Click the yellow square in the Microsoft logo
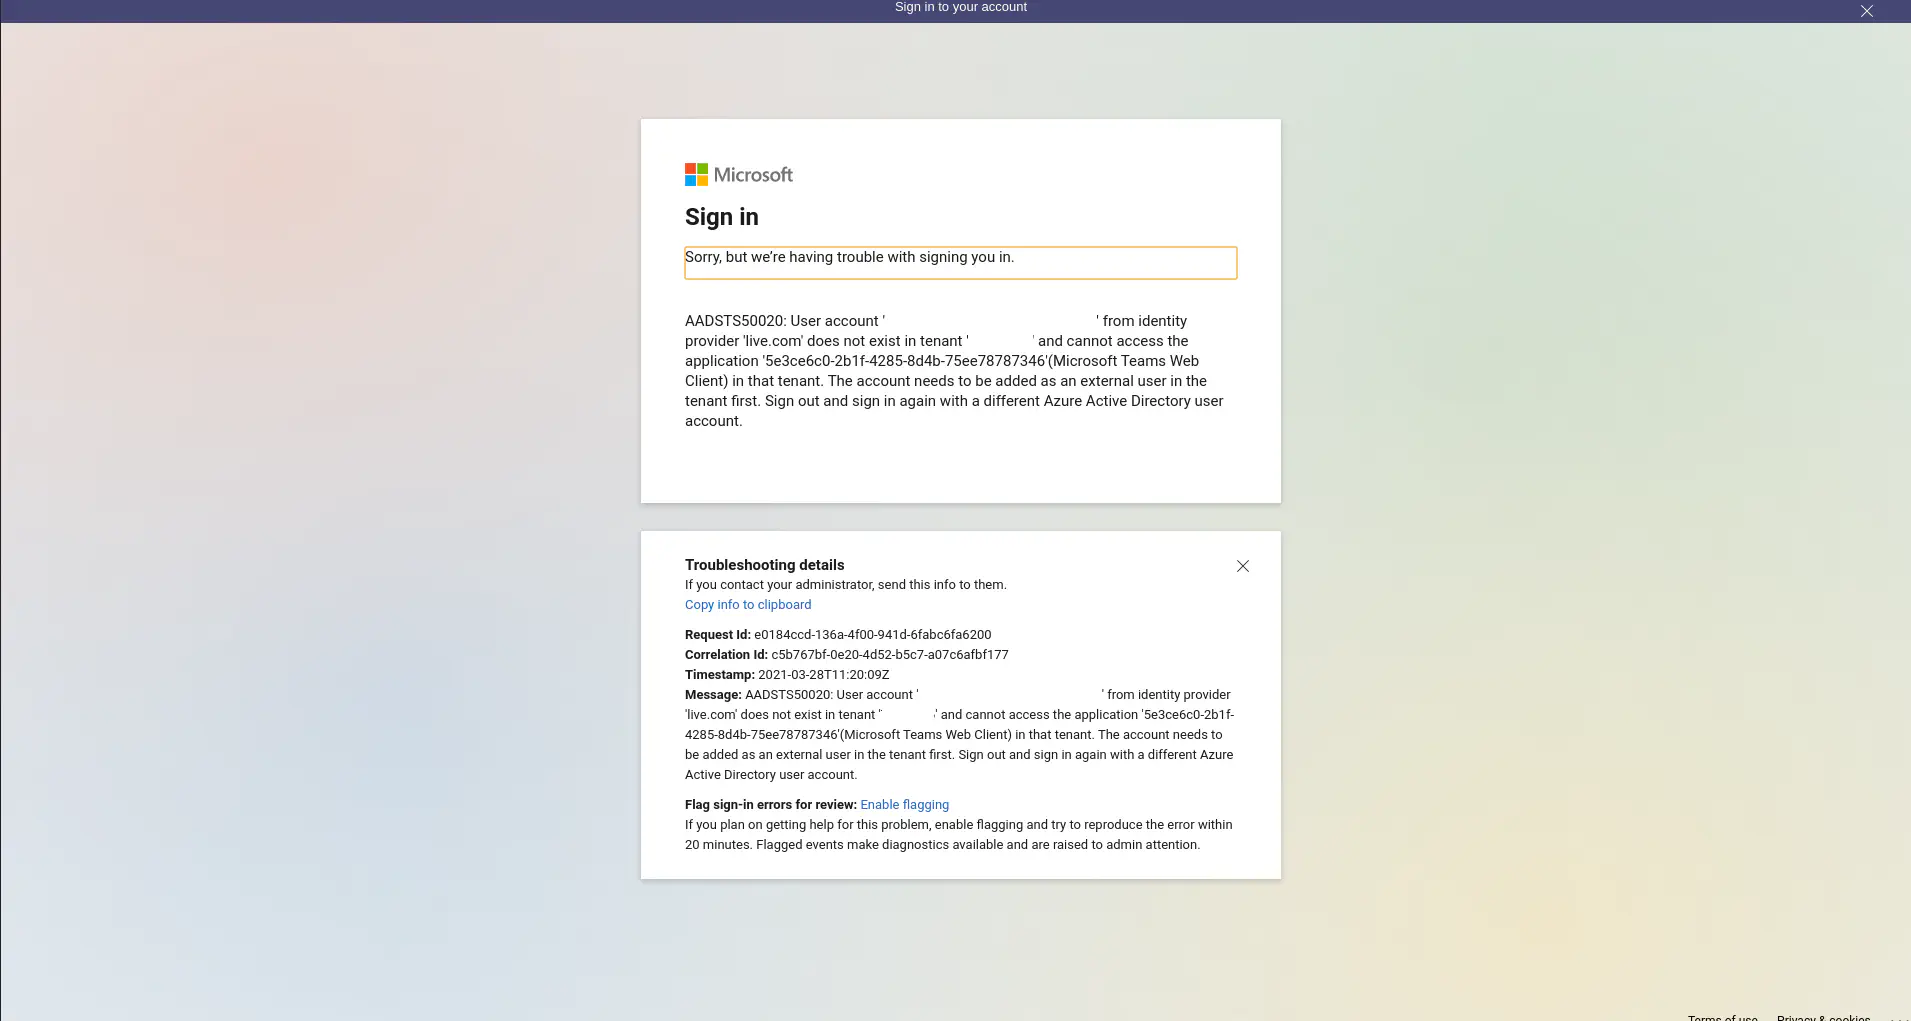The height and width of the screenshot is (1021, 1911). coord(701,180)
